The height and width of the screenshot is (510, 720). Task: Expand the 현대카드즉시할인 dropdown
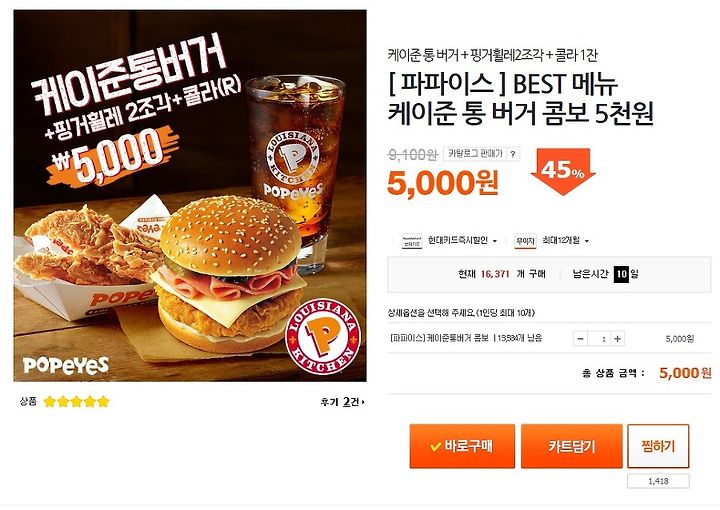click(462, 241)
